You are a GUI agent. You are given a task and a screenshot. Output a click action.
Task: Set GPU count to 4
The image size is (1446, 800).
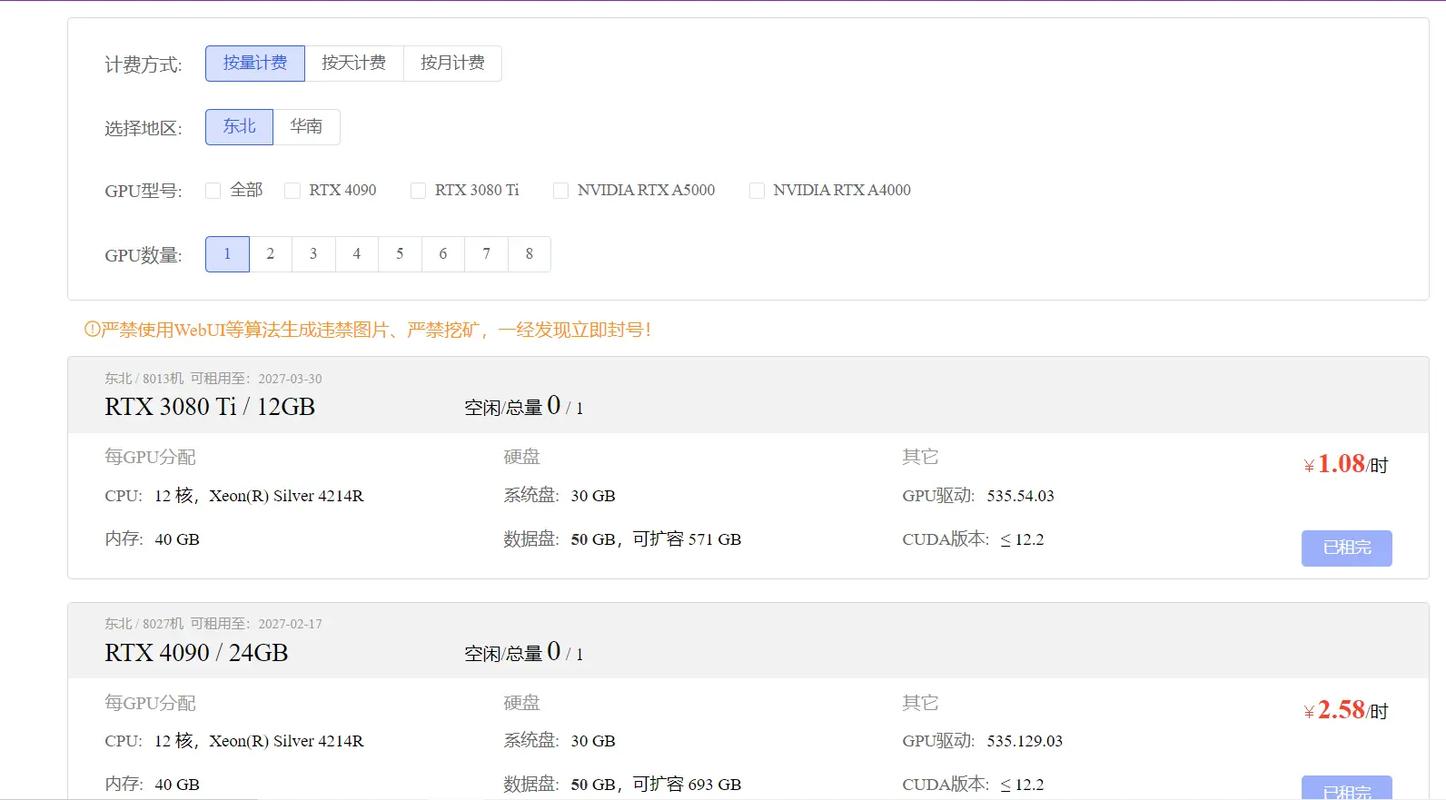coord(356,254)
